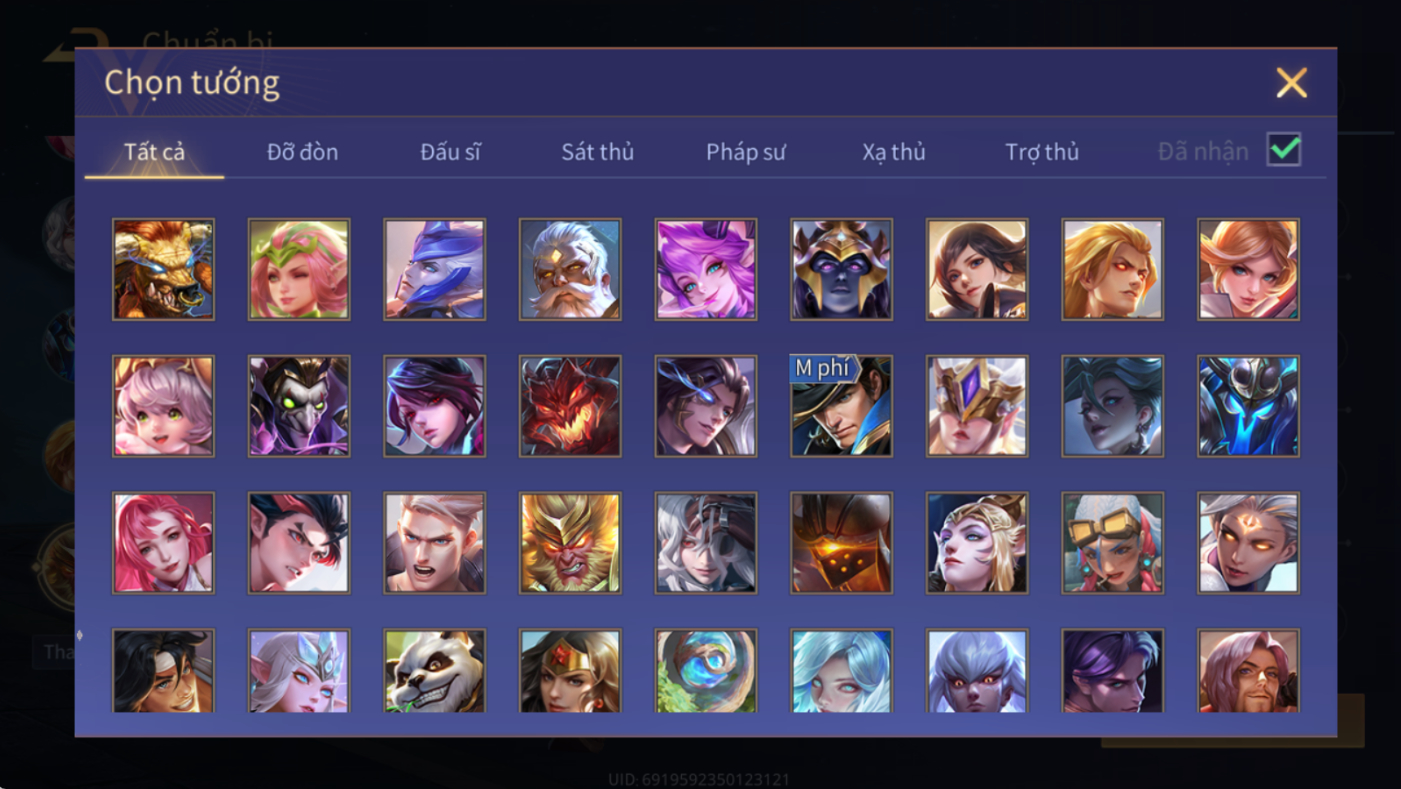Untick the Đã nhận checkbox
Viewport: 1401px width, 789px height.
(x=1284, y=150)
